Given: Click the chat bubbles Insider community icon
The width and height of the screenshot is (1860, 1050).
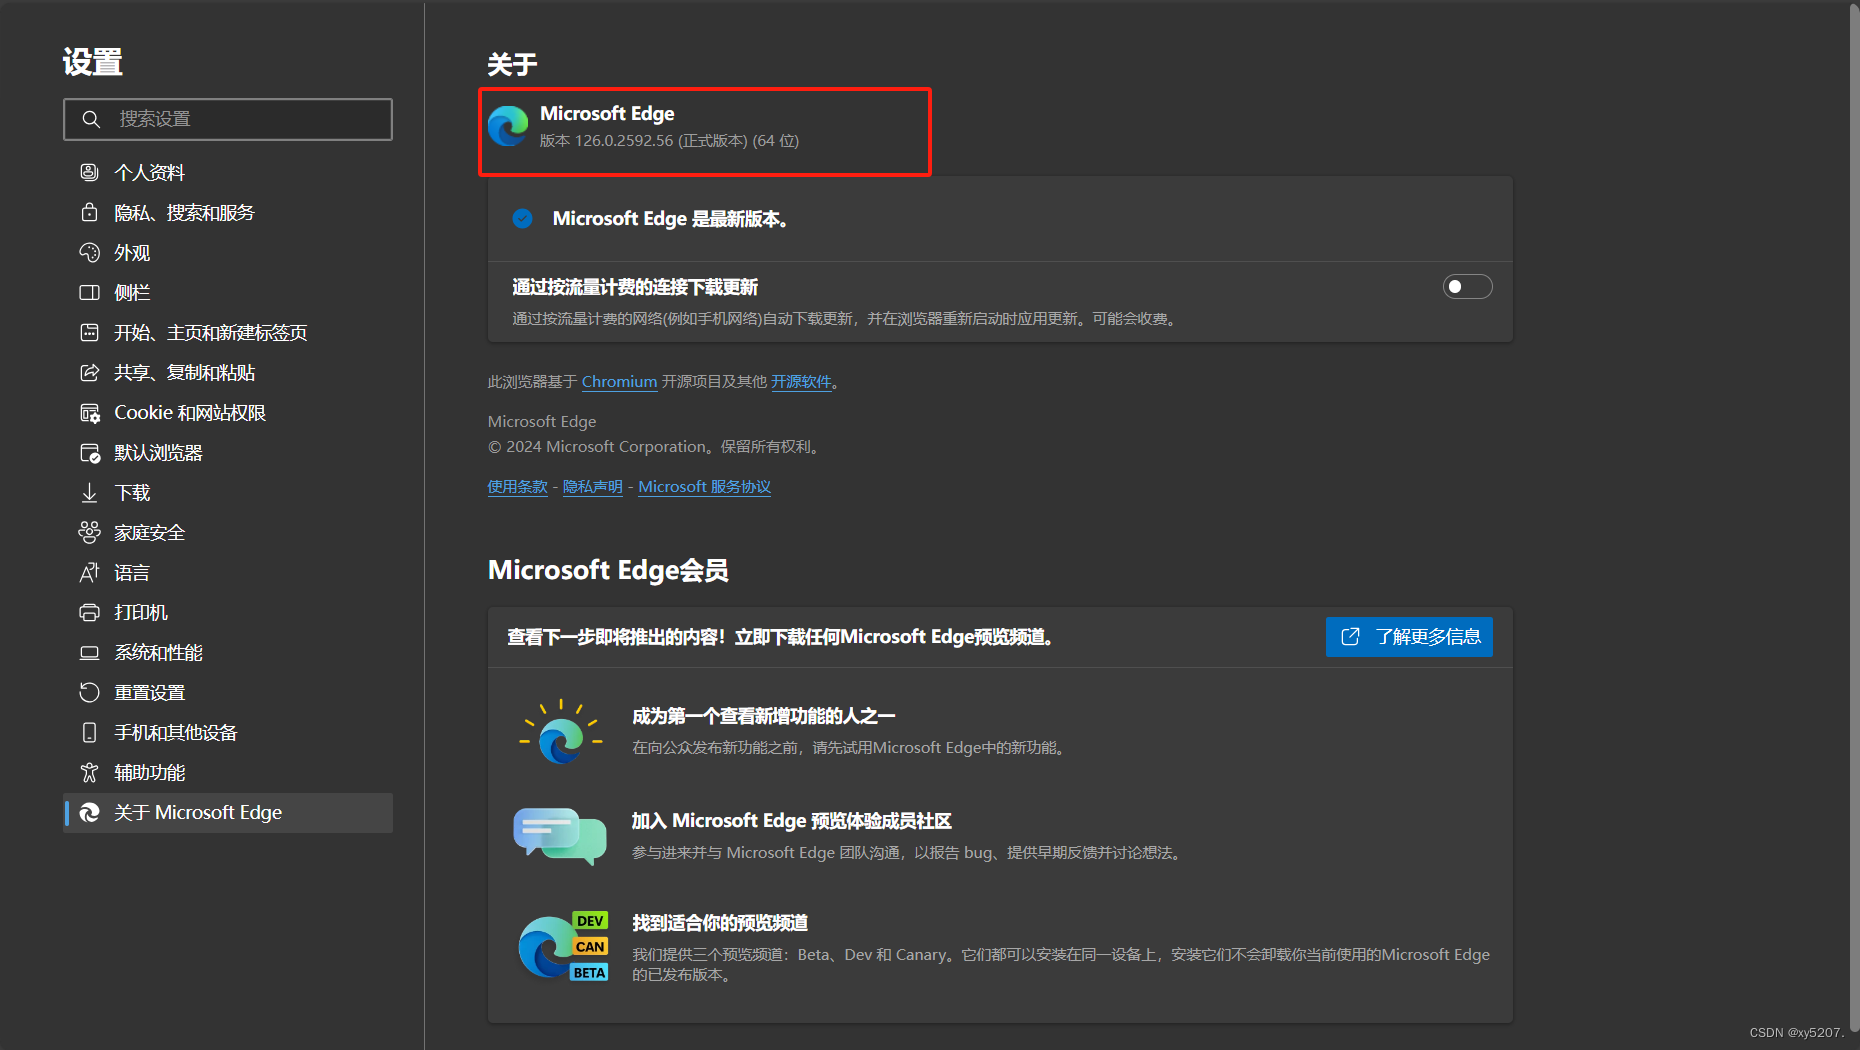Looking at the screenshot, I should coord(560,836).
